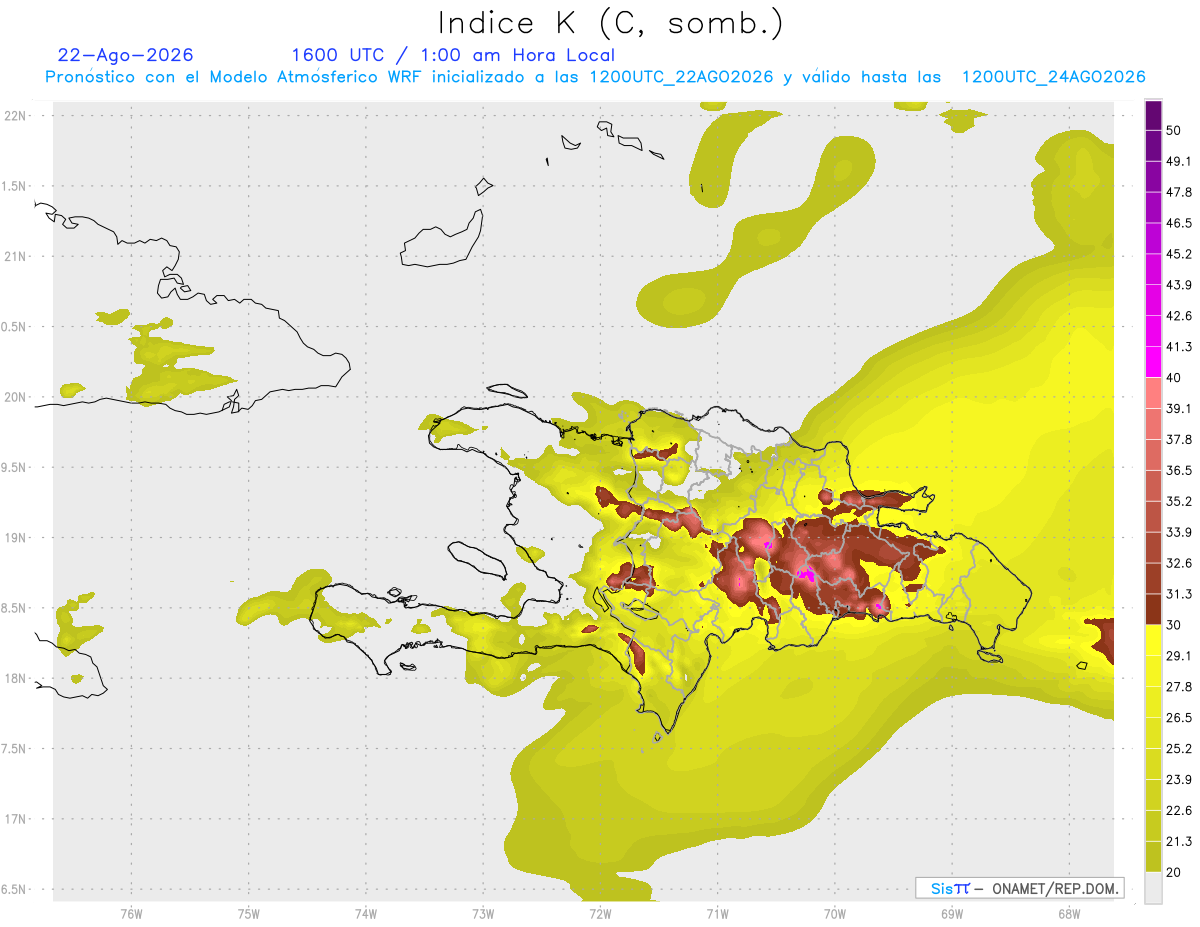Pick the magenta swatch between 40 and 41.3
This screenshot has width=1200, height=927.
[x=1153, y=362]
